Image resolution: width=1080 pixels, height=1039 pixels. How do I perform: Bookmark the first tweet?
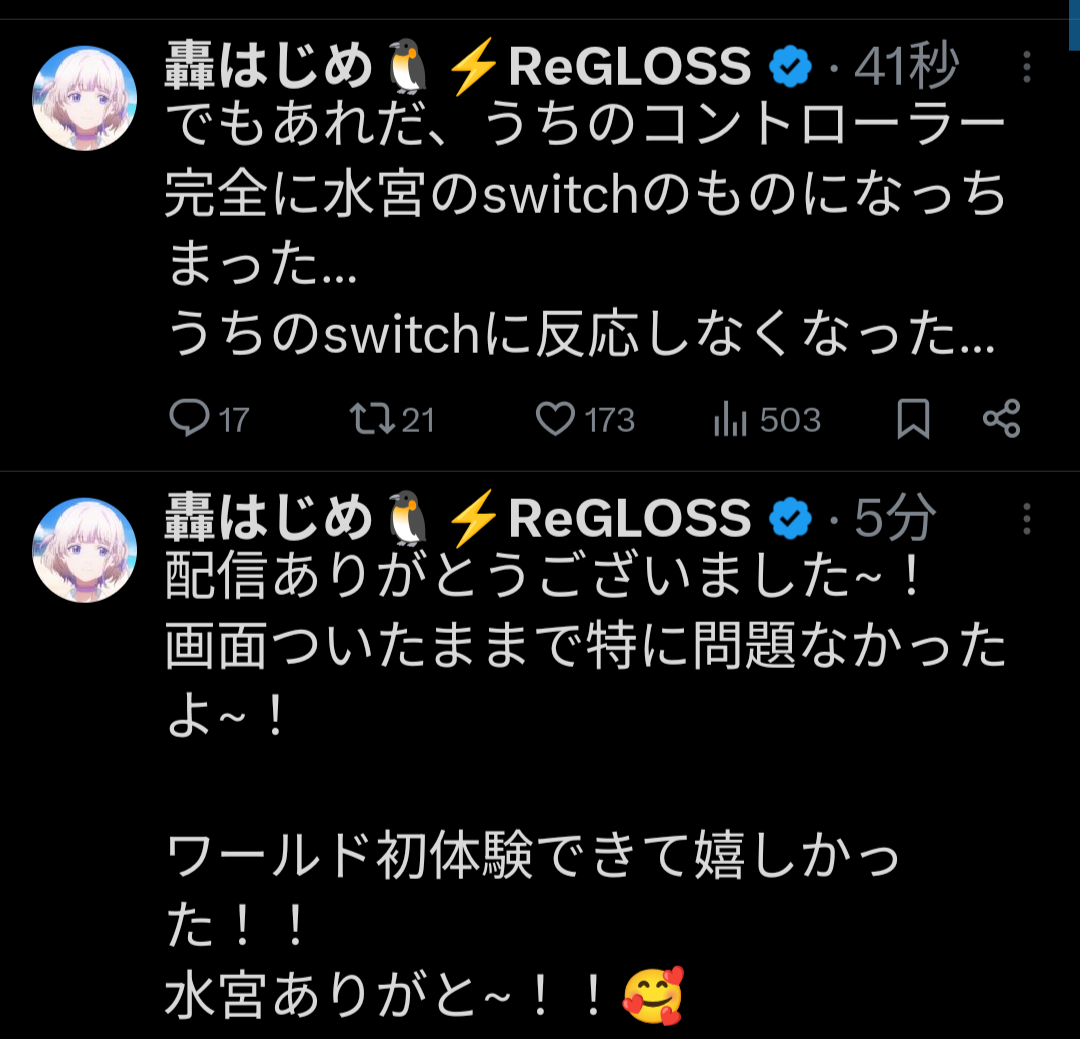(913, 418)
